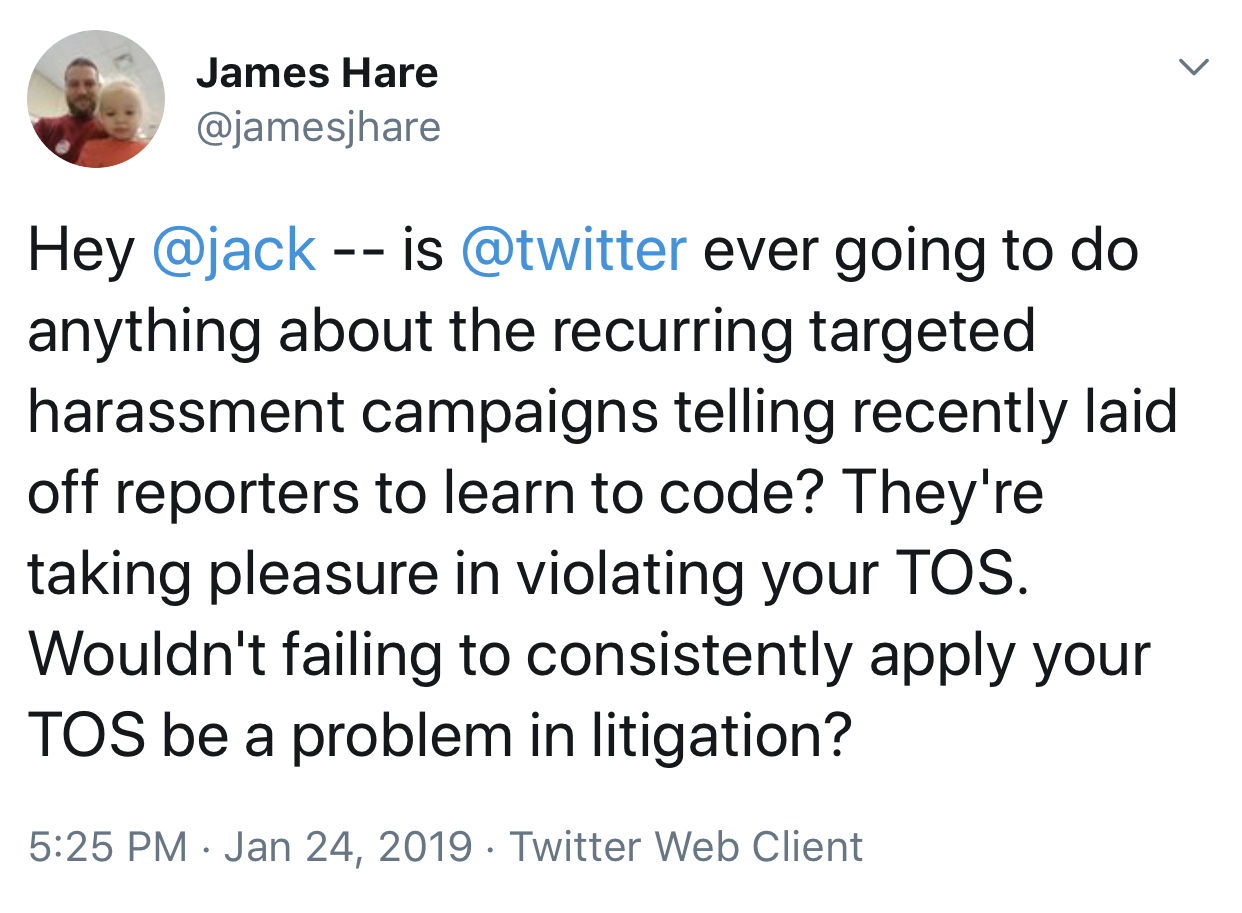
Task: Open the Twitter Web Client source link
Action: click(686, 846)
